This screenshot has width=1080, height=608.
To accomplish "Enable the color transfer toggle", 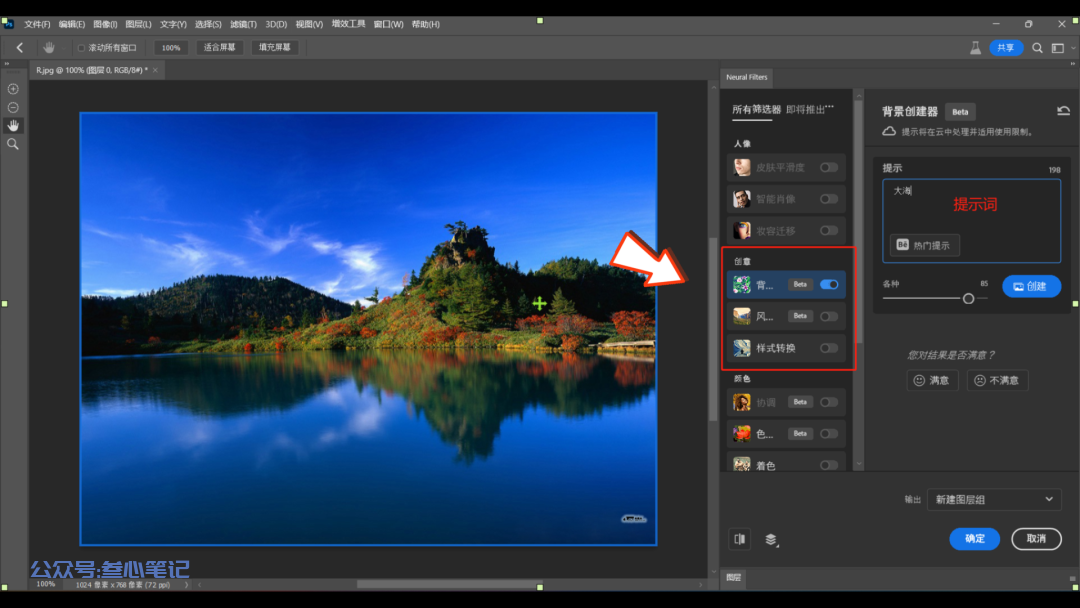I will (829, 434).
